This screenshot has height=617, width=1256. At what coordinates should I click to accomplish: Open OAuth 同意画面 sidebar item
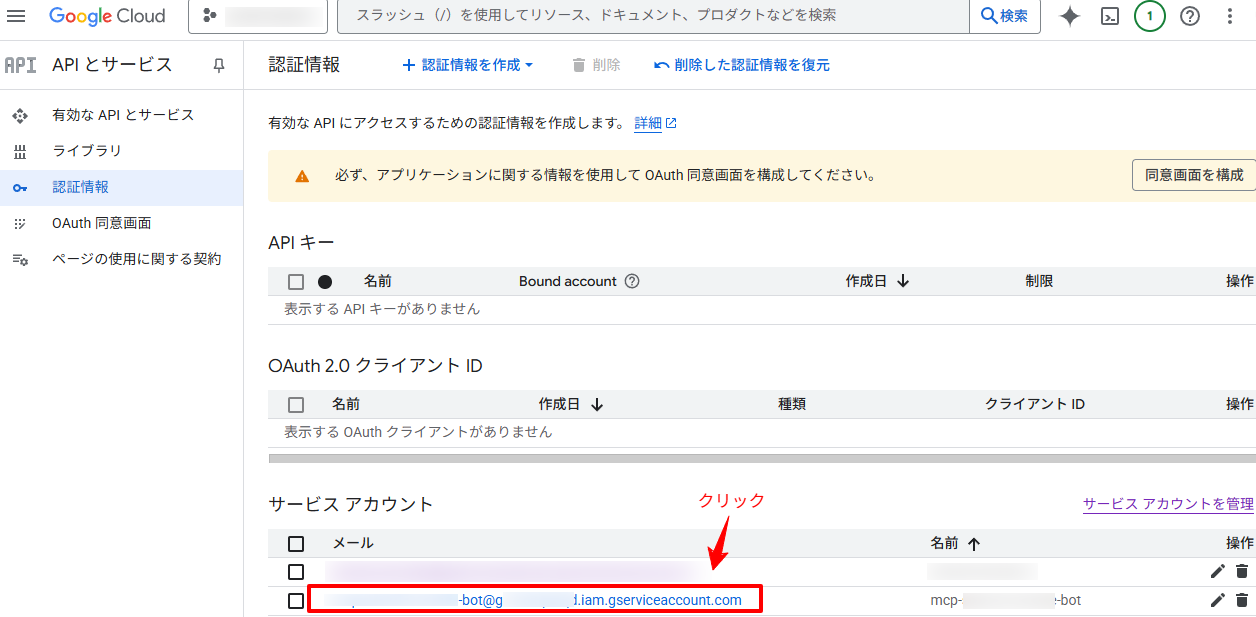click(x=102, y=223)
